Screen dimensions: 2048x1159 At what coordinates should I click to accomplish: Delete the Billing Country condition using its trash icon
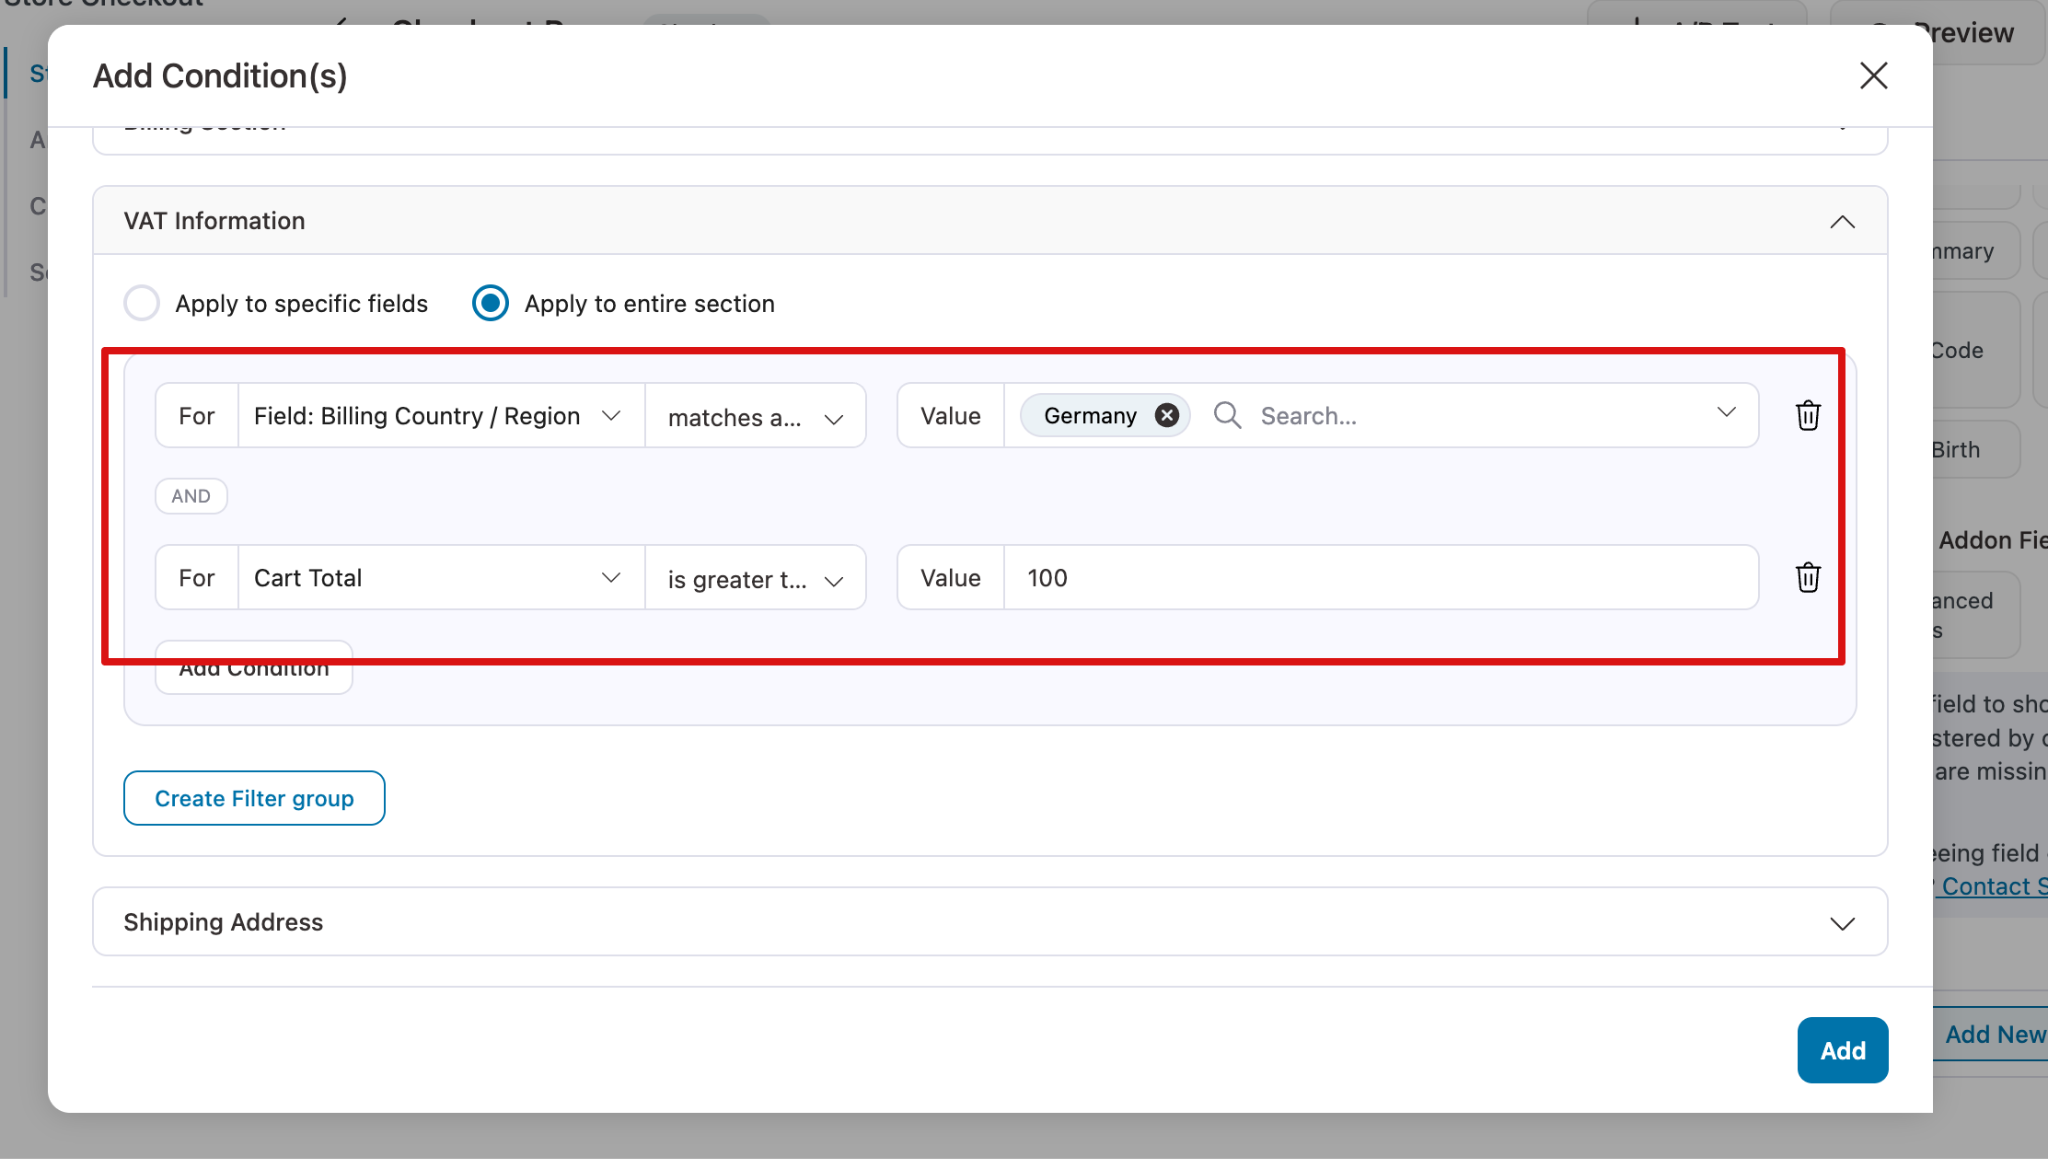point(1808,415)
